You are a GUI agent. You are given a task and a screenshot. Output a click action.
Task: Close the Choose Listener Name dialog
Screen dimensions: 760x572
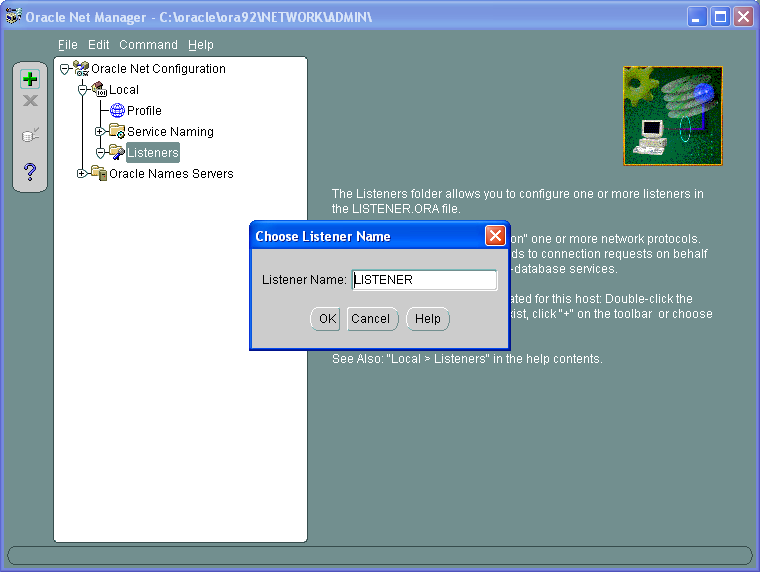495,236
